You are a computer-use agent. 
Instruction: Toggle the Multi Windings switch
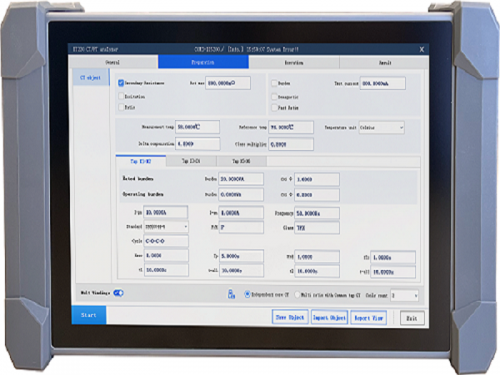[118, 293]
